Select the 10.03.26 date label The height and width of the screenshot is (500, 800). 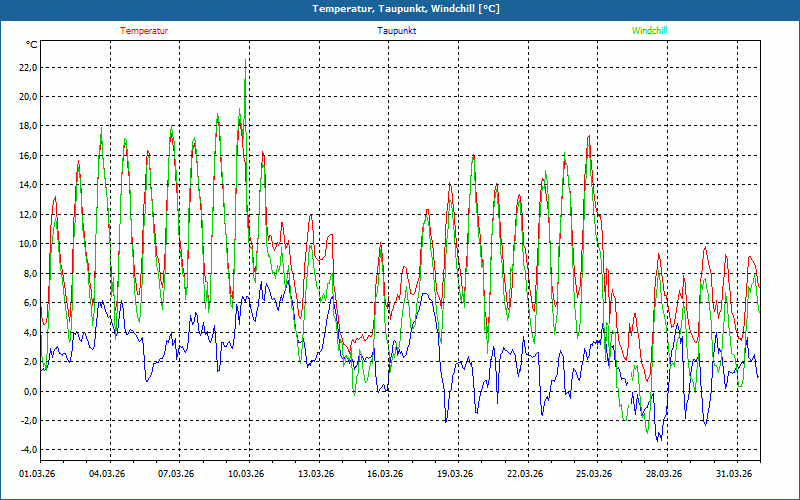pyautogui.click(x=246, y=474)
